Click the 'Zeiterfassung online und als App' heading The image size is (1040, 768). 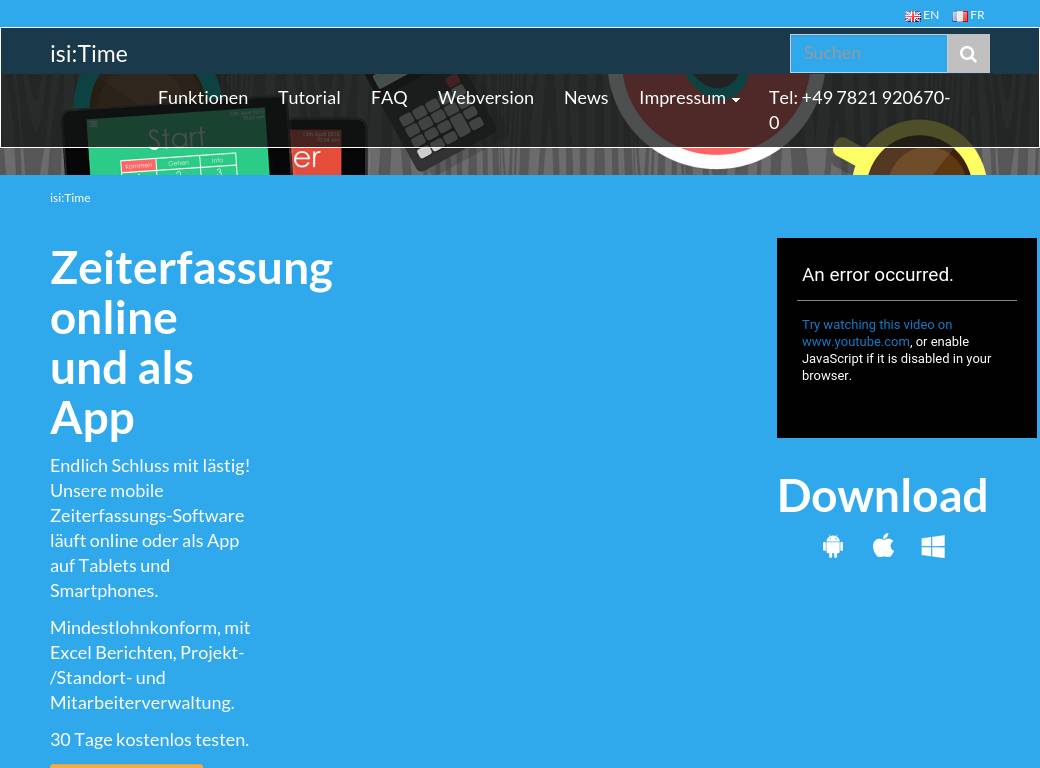191,343
